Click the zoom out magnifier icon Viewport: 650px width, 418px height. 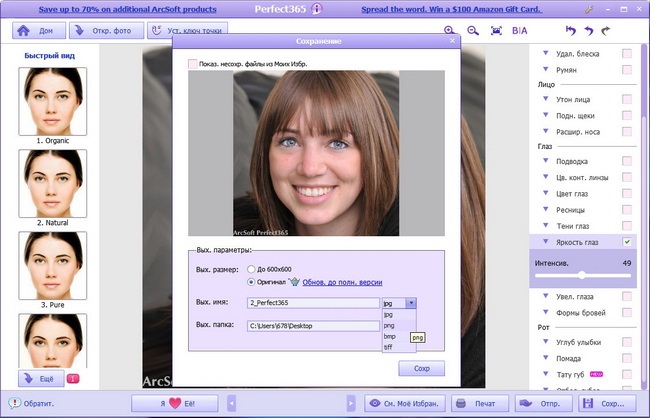tap(473, 30)
